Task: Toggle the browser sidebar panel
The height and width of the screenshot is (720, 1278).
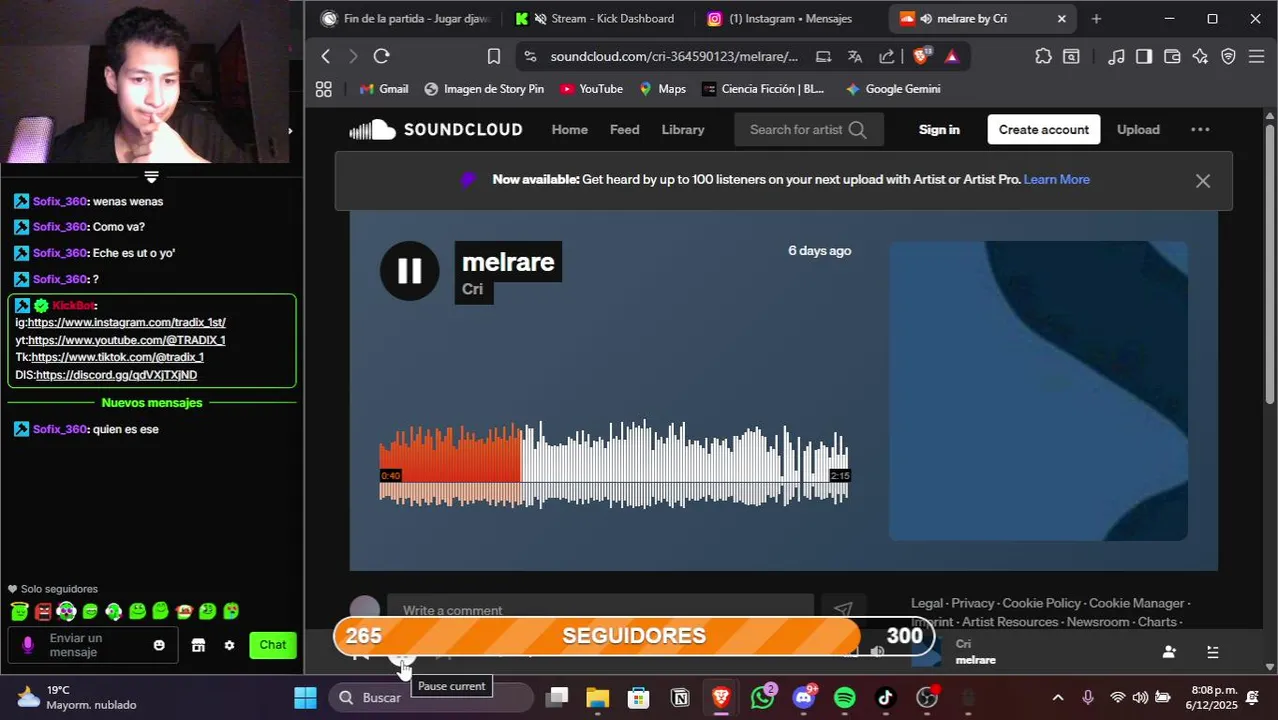Action: 1144,57
